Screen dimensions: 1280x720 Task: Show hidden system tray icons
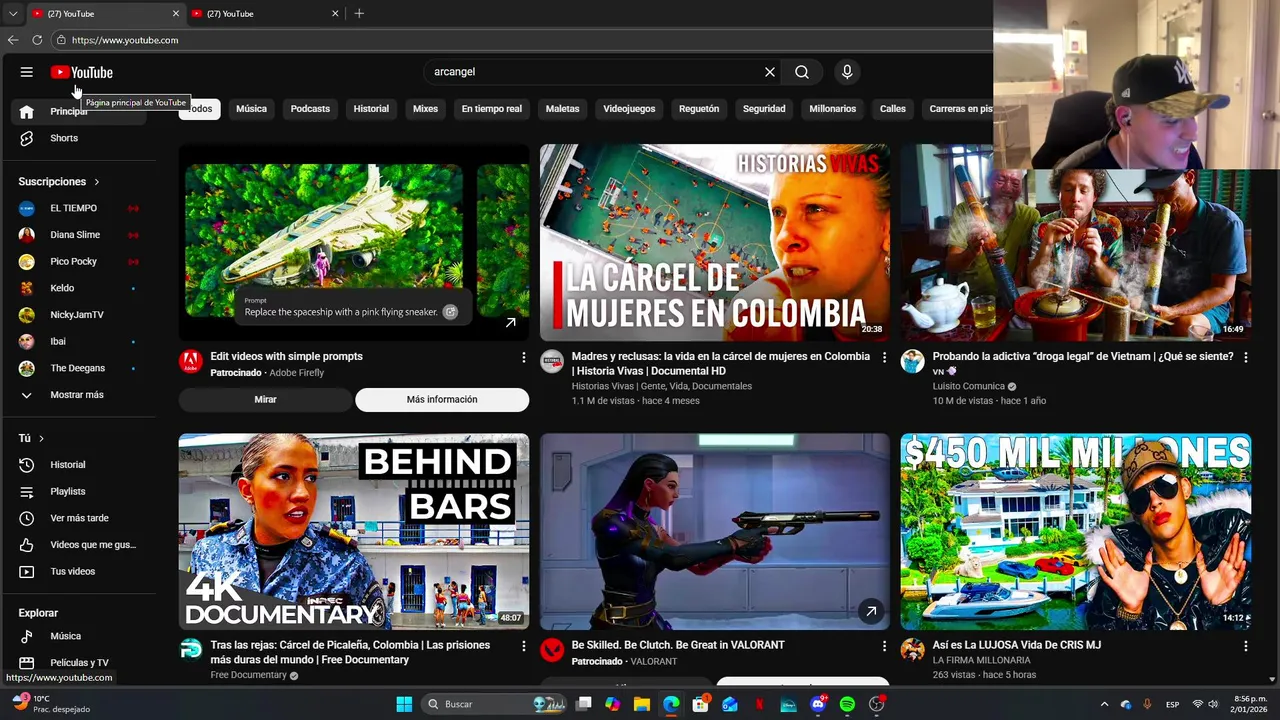tap(1104, 704)
